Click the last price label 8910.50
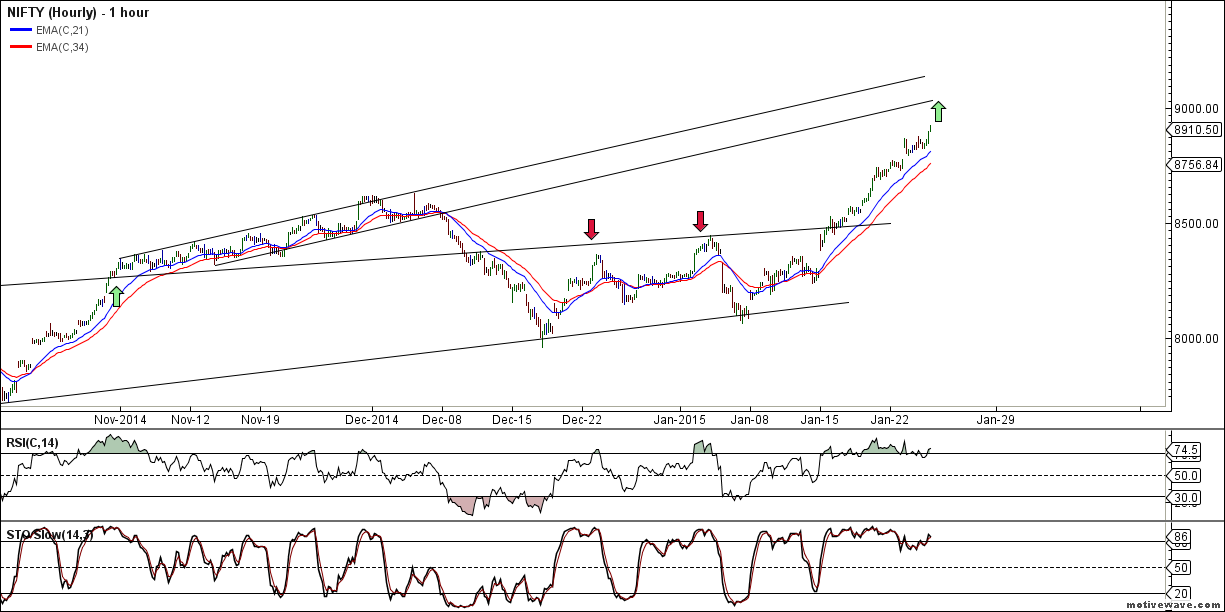1225x612 pixels. tap(1193, 129)
